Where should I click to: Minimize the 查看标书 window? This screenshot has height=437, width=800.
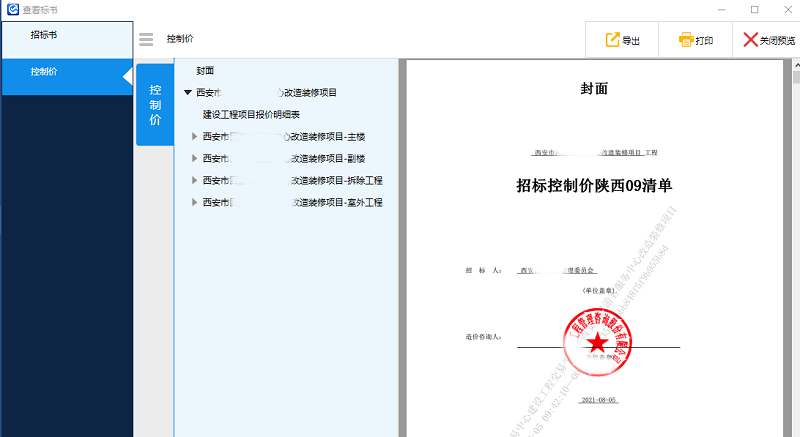pyautogui.click(x=721, y=10)
